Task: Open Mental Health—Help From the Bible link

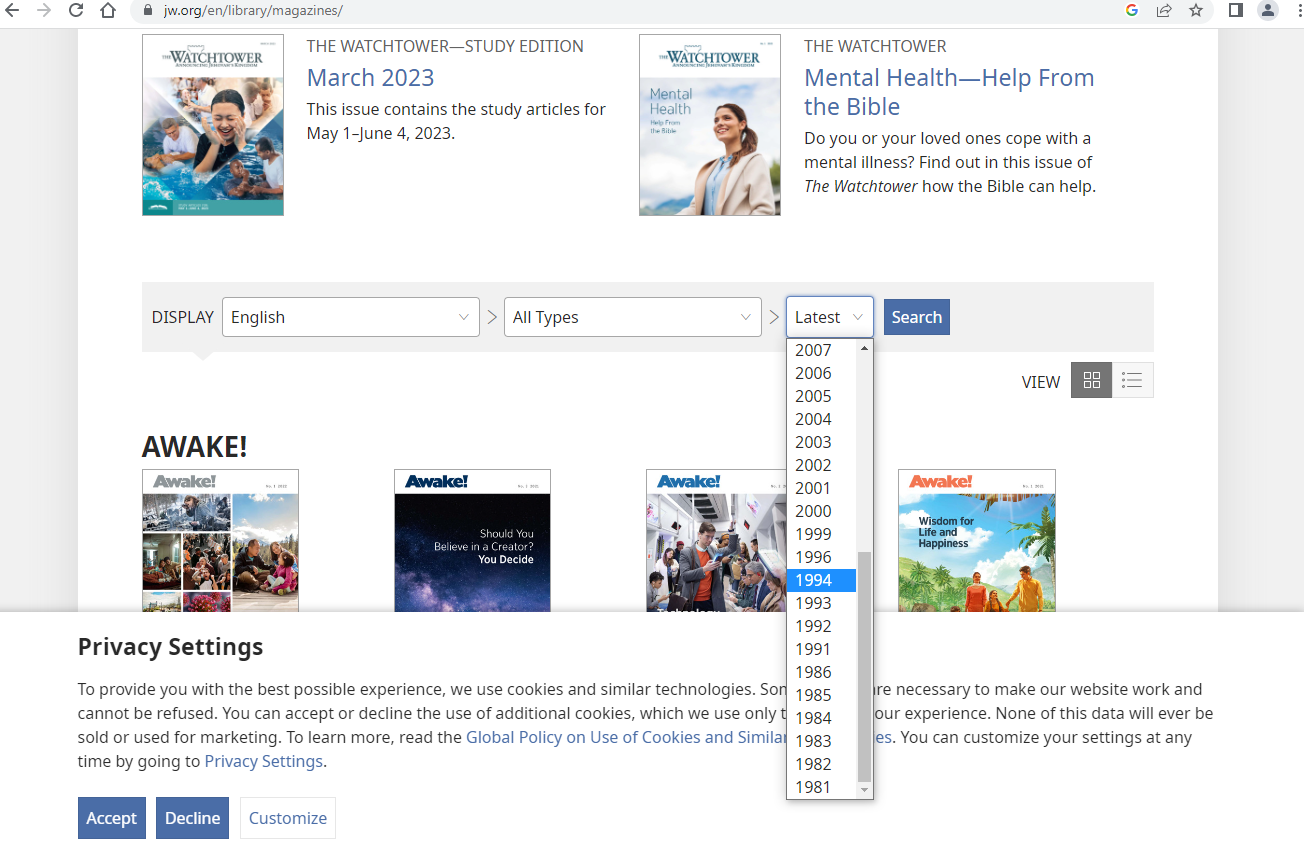Action: click(949, 92)
